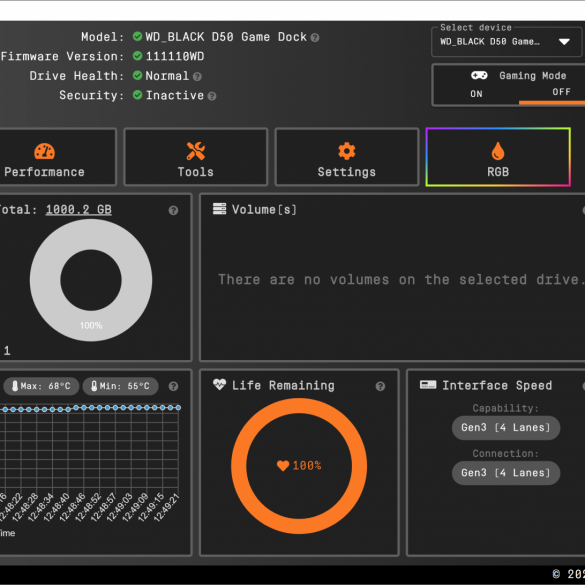Image resolution: width=585 pixels, height=585 pixels.
Task: Click the Interface Speed card icon
Action: click(x=428, y=385)
